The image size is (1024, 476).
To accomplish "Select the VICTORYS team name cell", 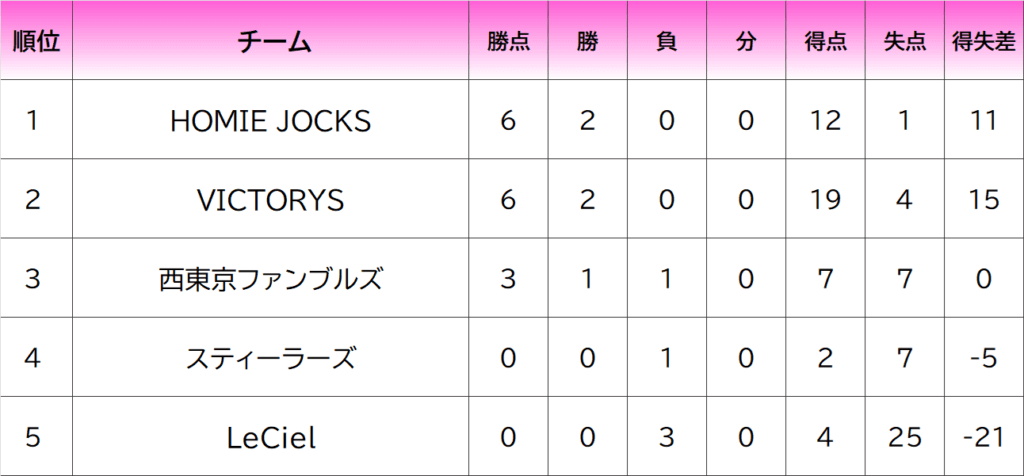I will (270, 200).
